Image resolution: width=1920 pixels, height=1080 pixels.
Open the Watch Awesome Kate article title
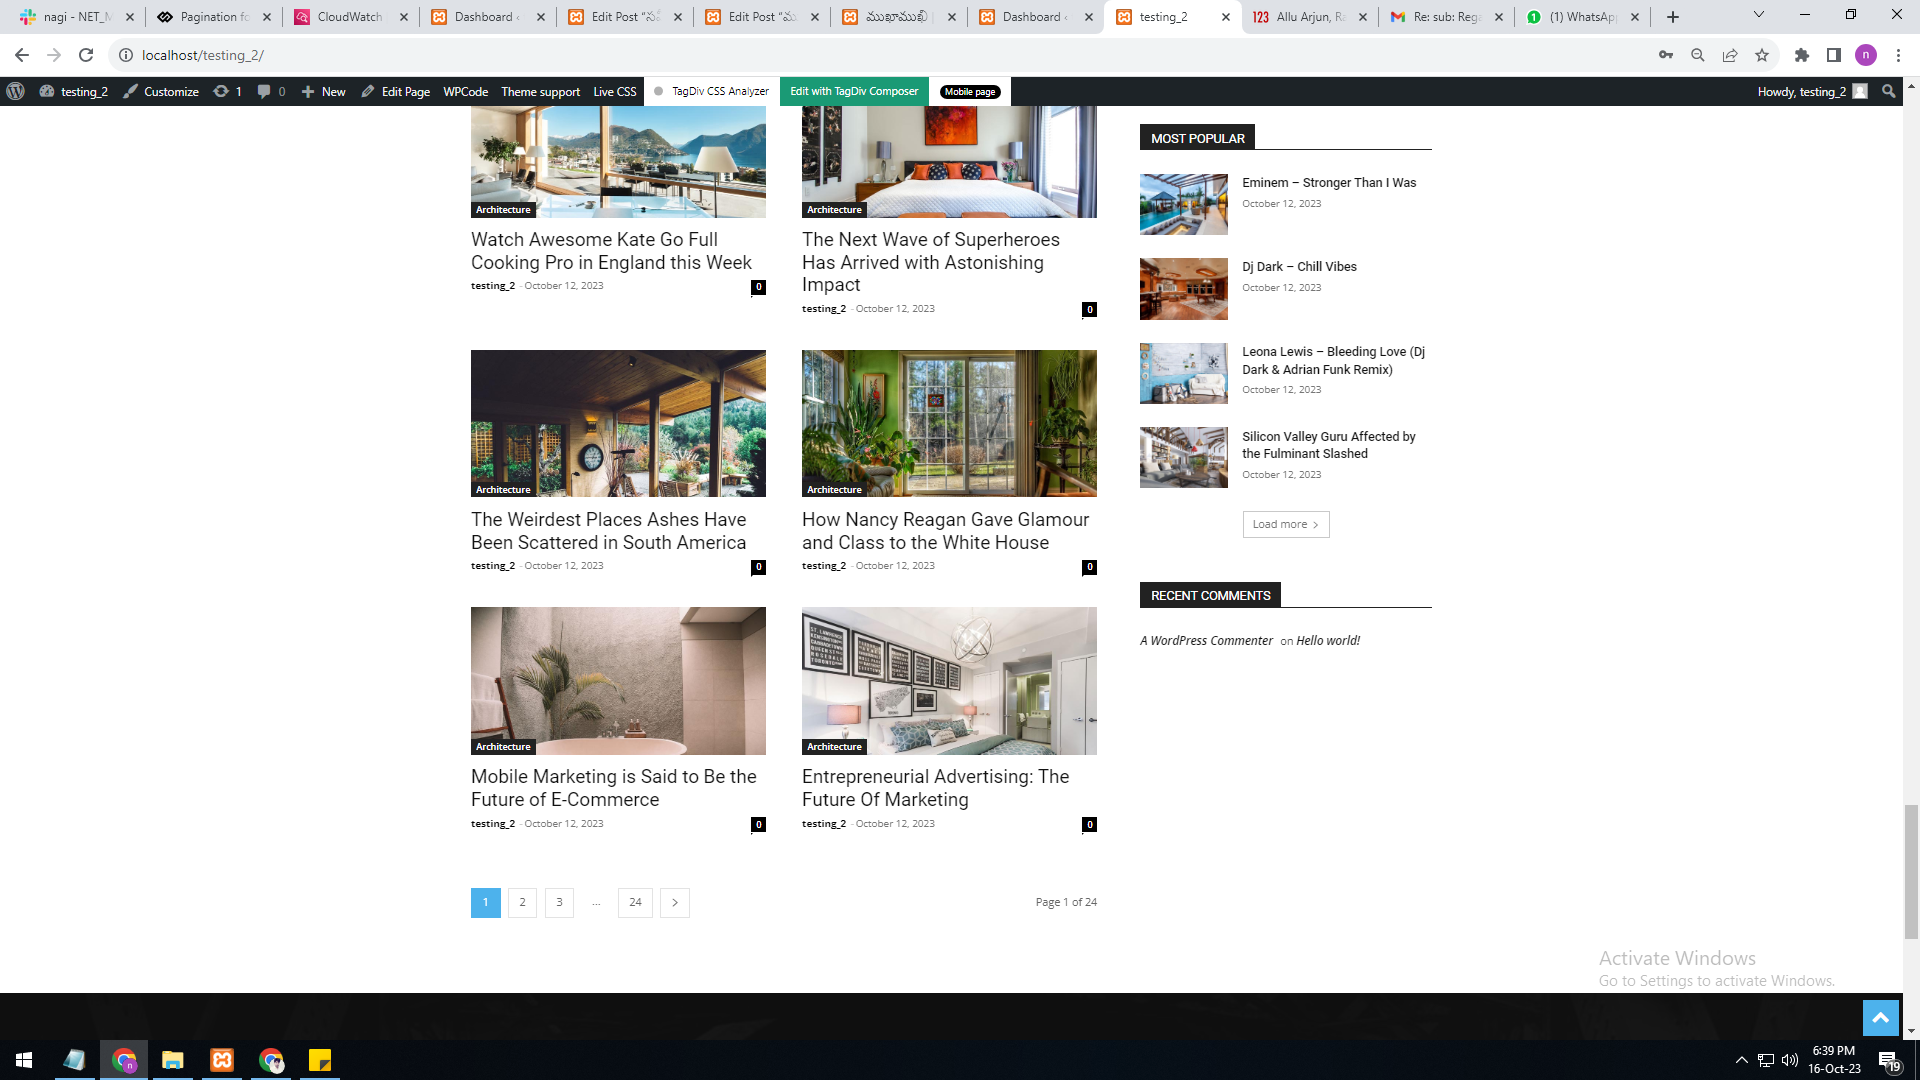tap(611, 251)
